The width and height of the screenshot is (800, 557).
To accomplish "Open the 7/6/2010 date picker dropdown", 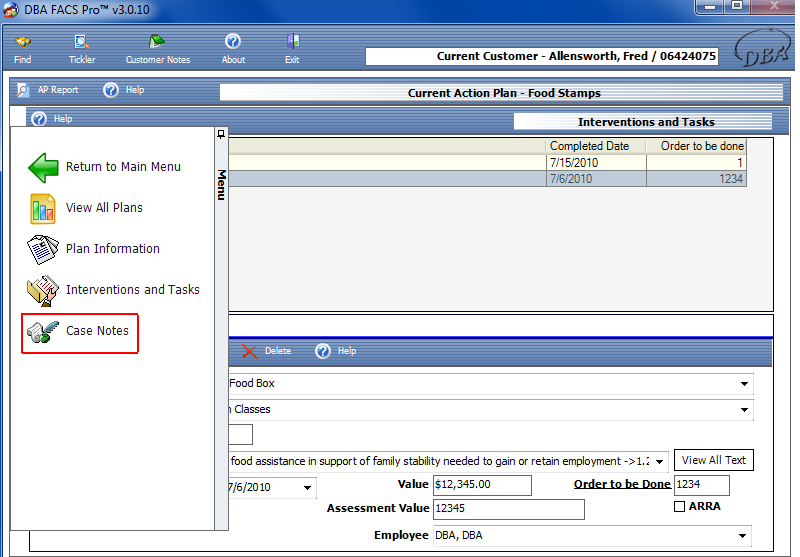I will [x=307, y=488].
